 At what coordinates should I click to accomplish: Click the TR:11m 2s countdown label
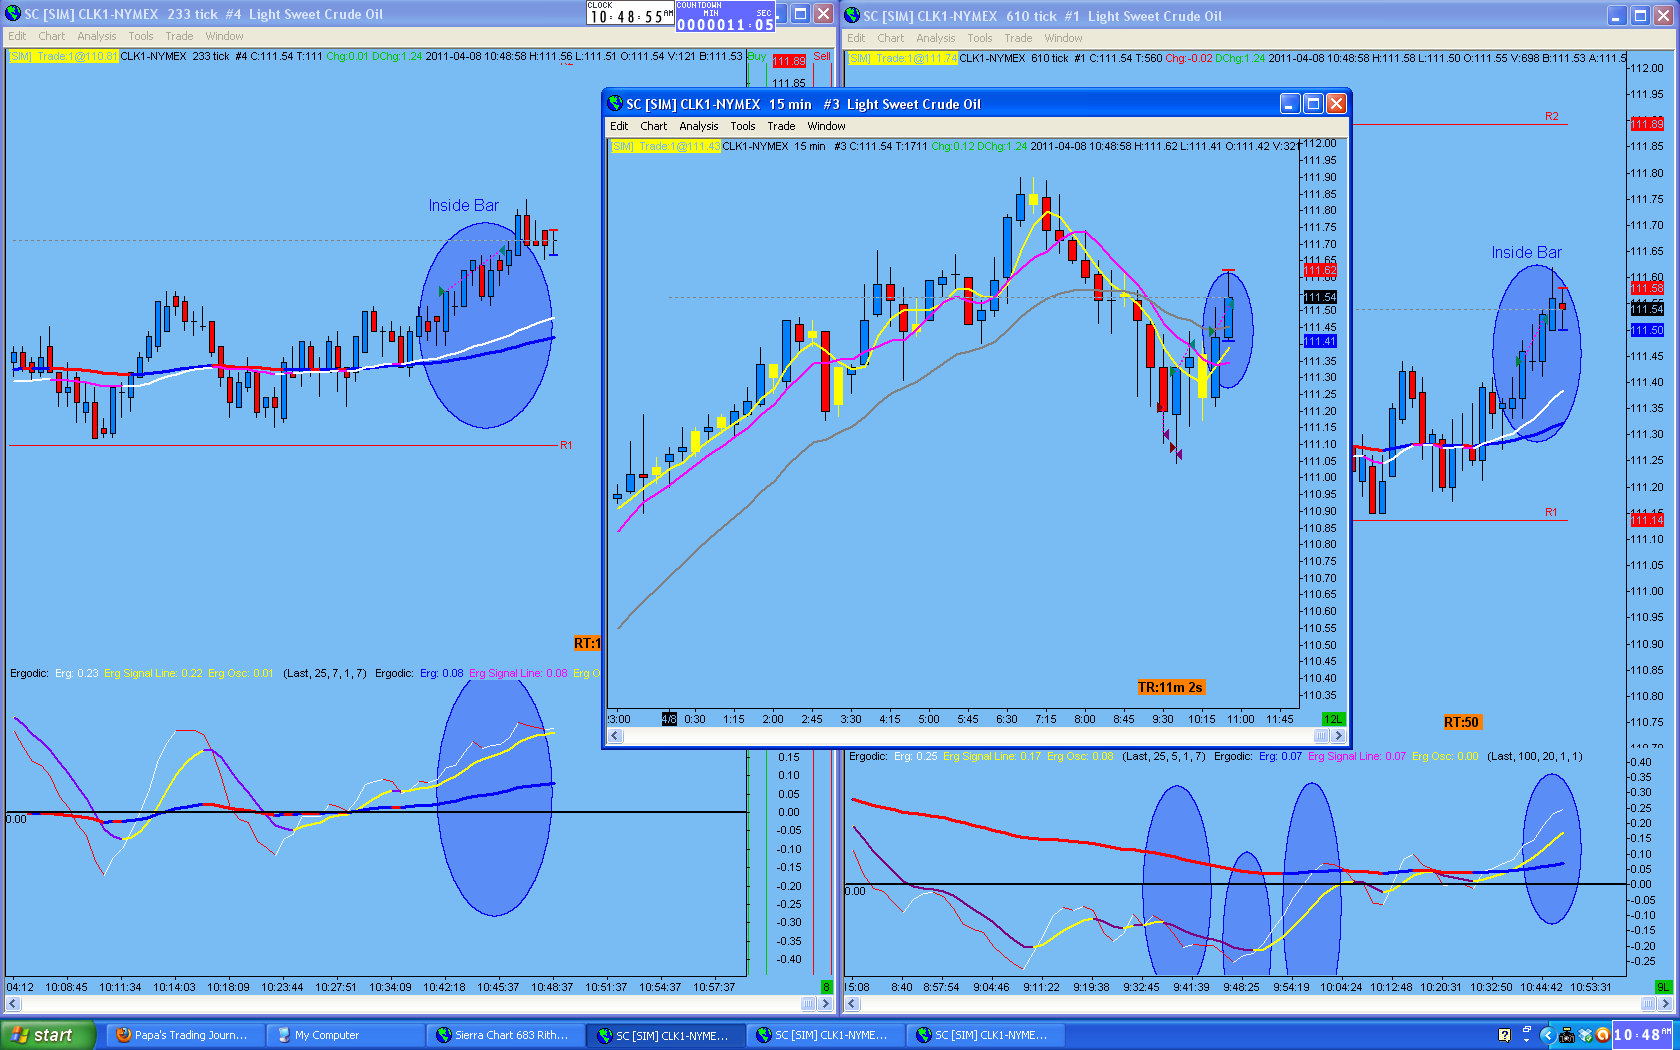tap(1170, 687)
